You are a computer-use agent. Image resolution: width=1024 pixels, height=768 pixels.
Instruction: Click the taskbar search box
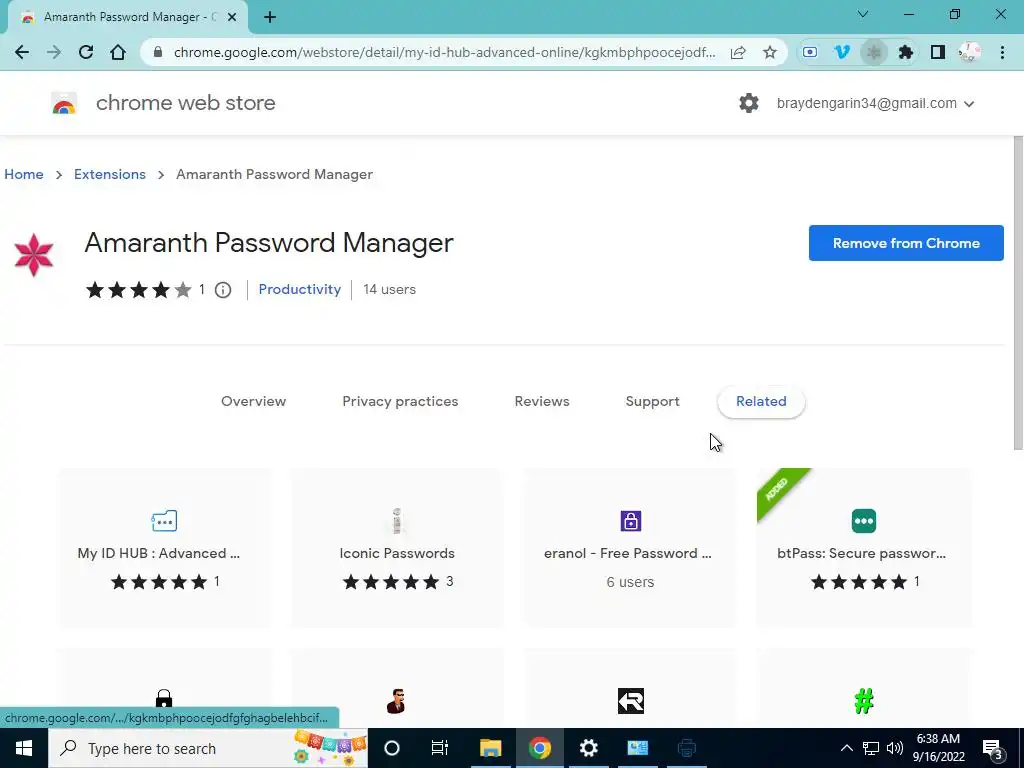click(208, 748)
